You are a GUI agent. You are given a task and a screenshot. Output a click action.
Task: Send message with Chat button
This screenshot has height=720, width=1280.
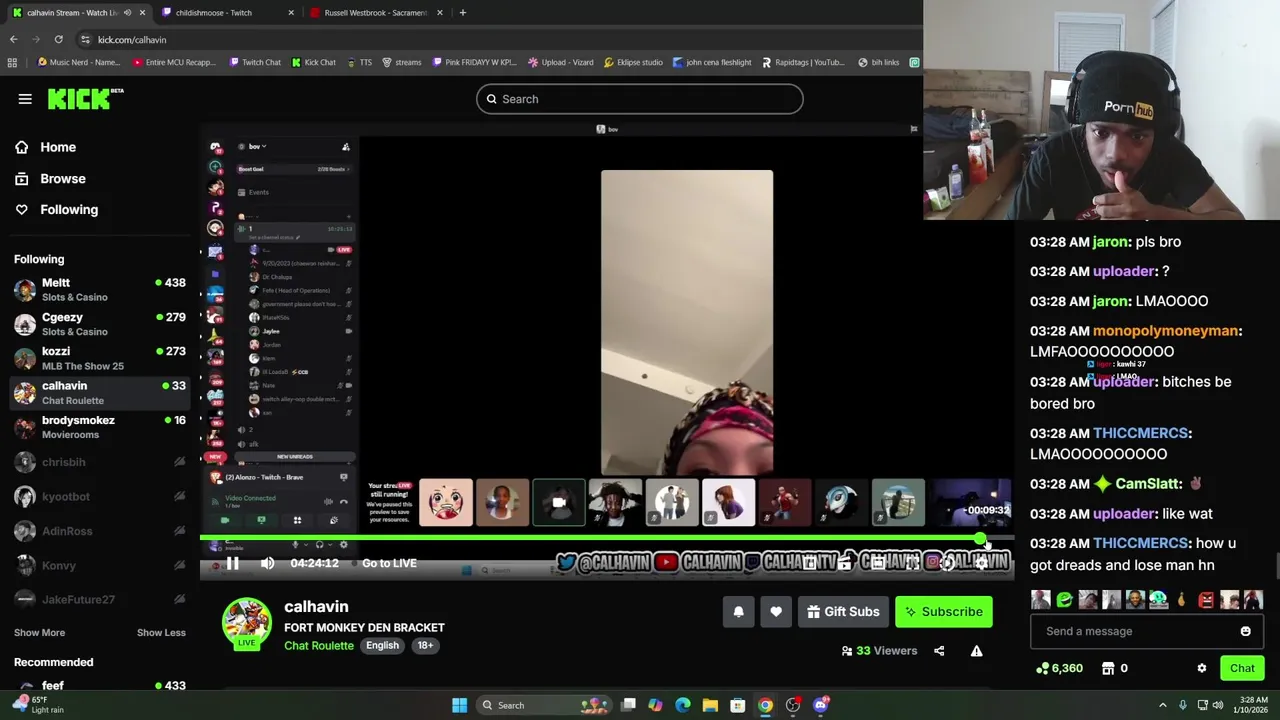click(1242, 668)
